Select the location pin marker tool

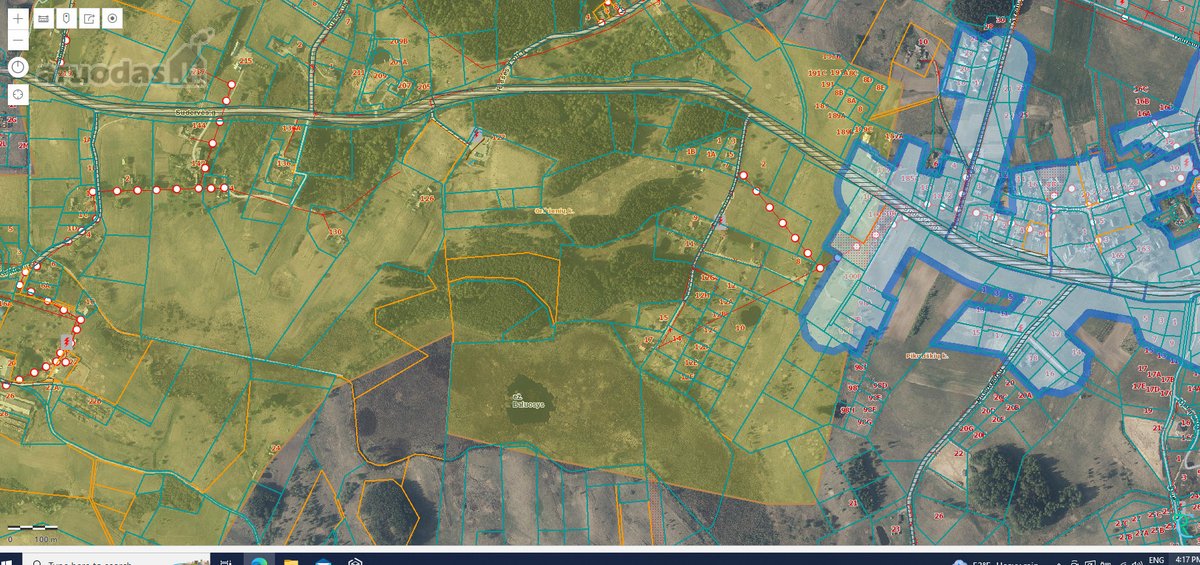(66, 18)
